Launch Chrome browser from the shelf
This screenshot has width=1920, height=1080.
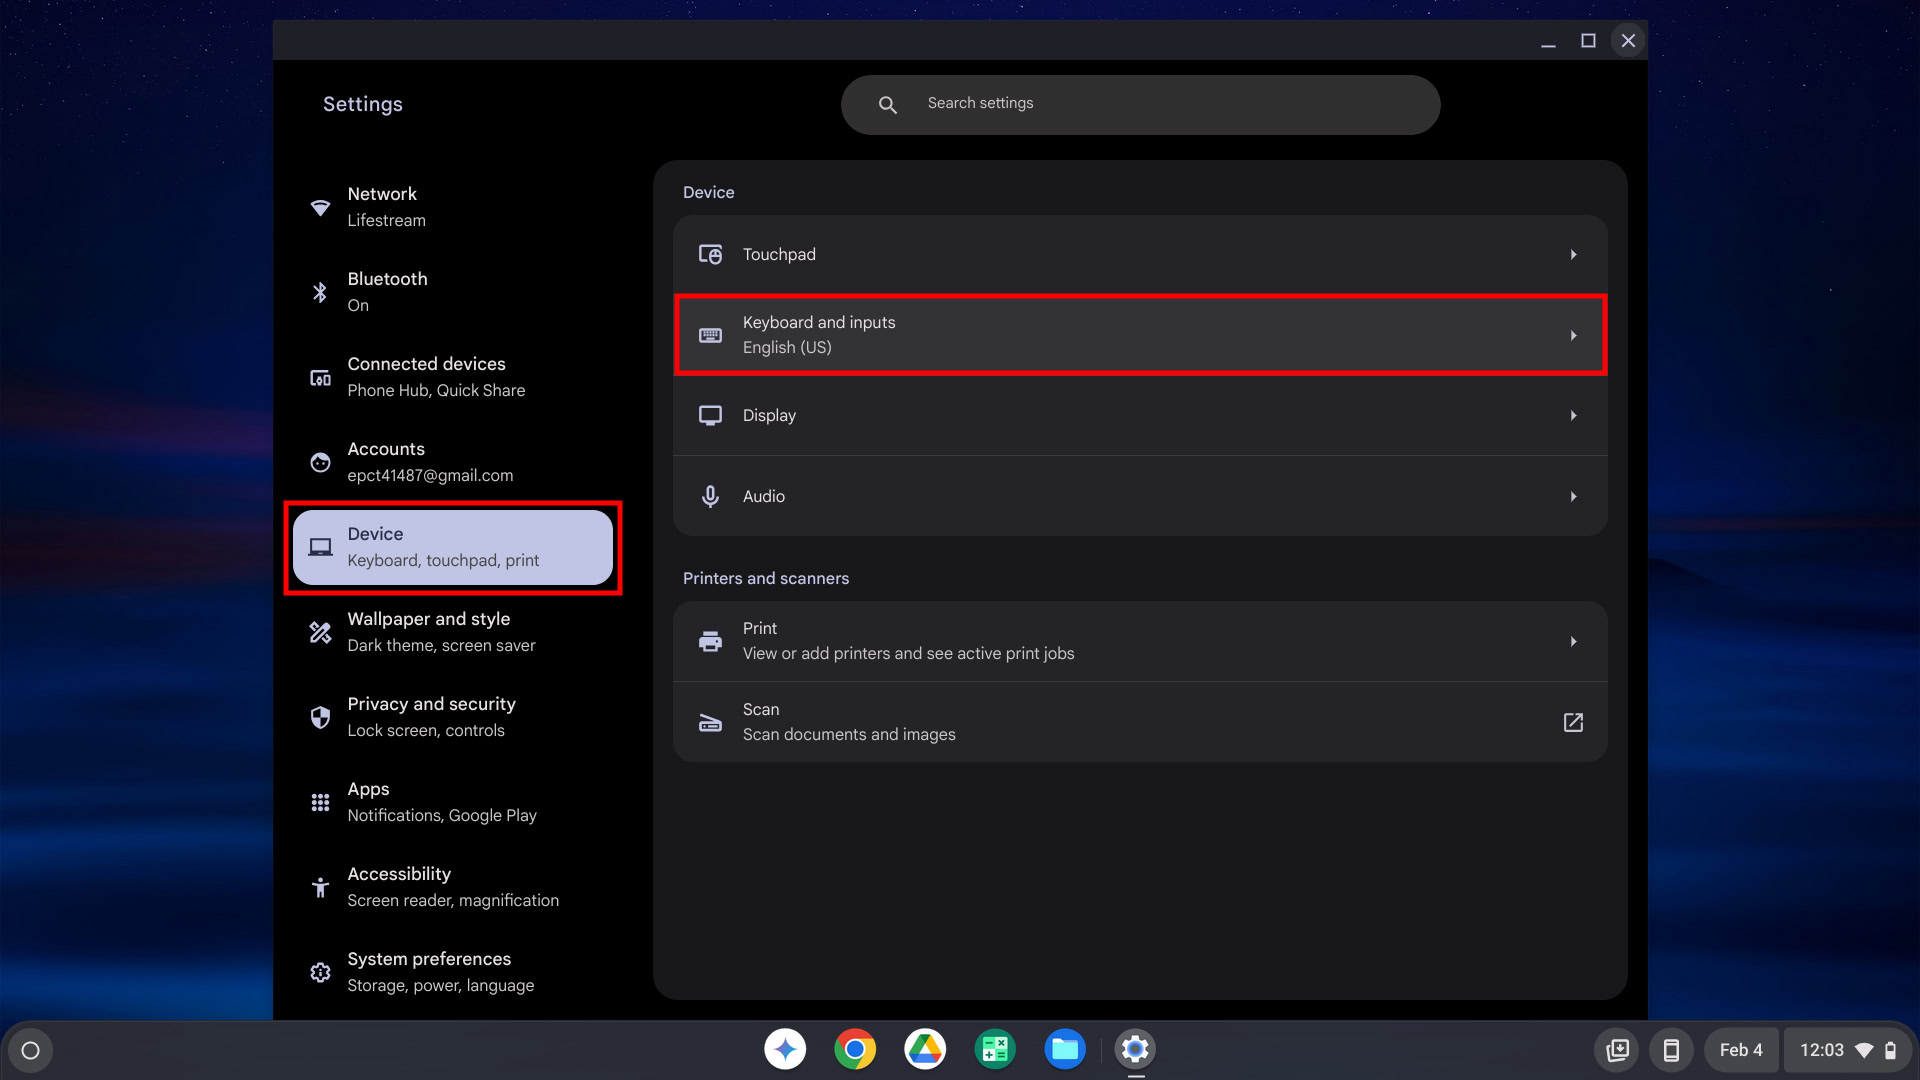855,1049
